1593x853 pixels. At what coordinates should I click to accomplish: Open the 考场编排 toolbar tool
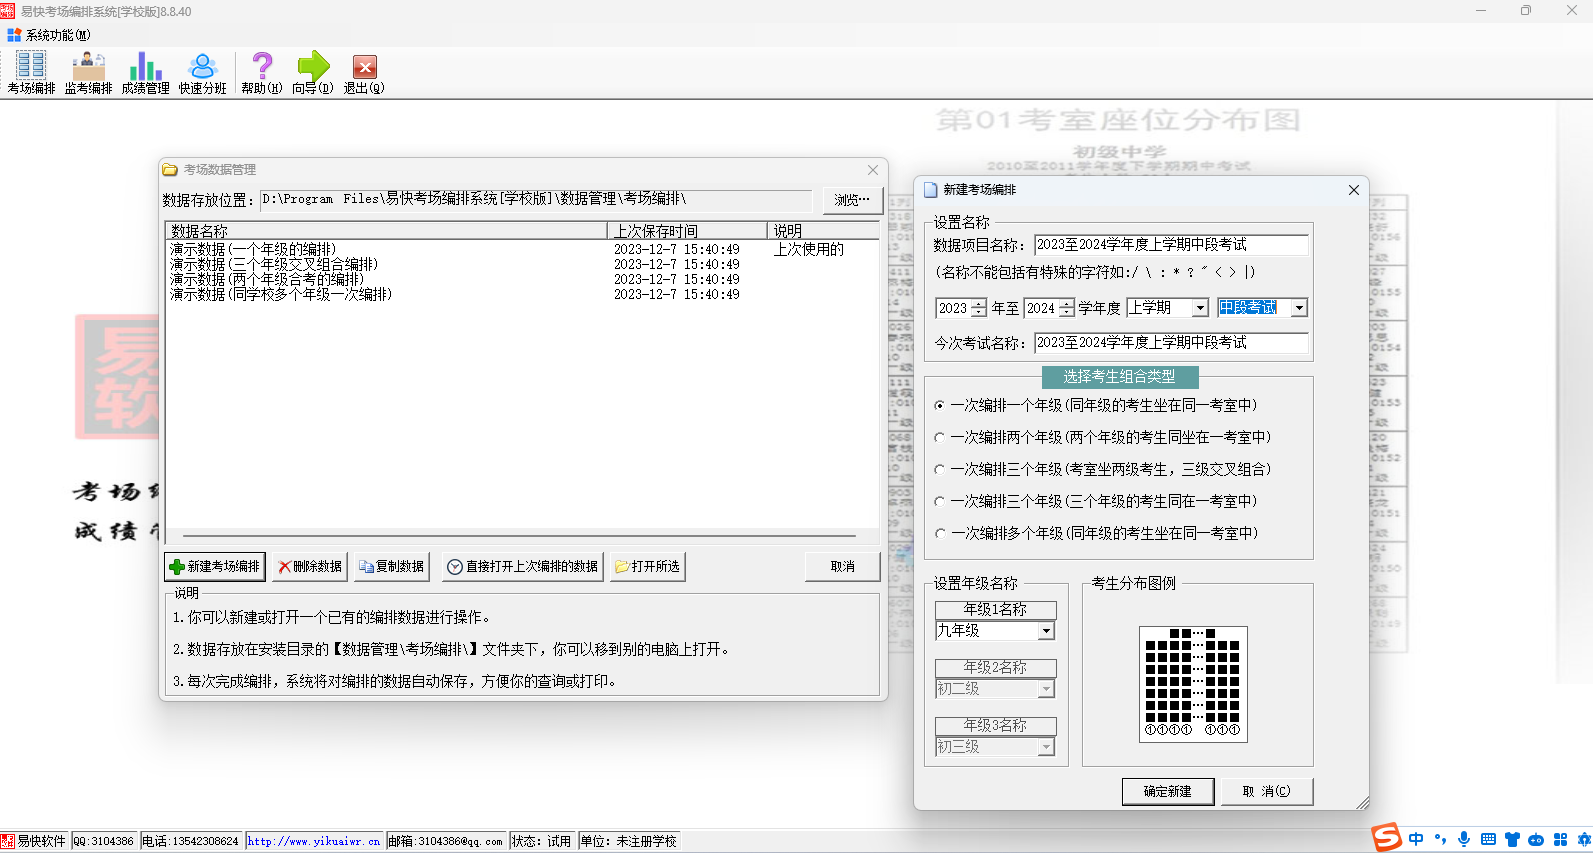coord(31,73)
